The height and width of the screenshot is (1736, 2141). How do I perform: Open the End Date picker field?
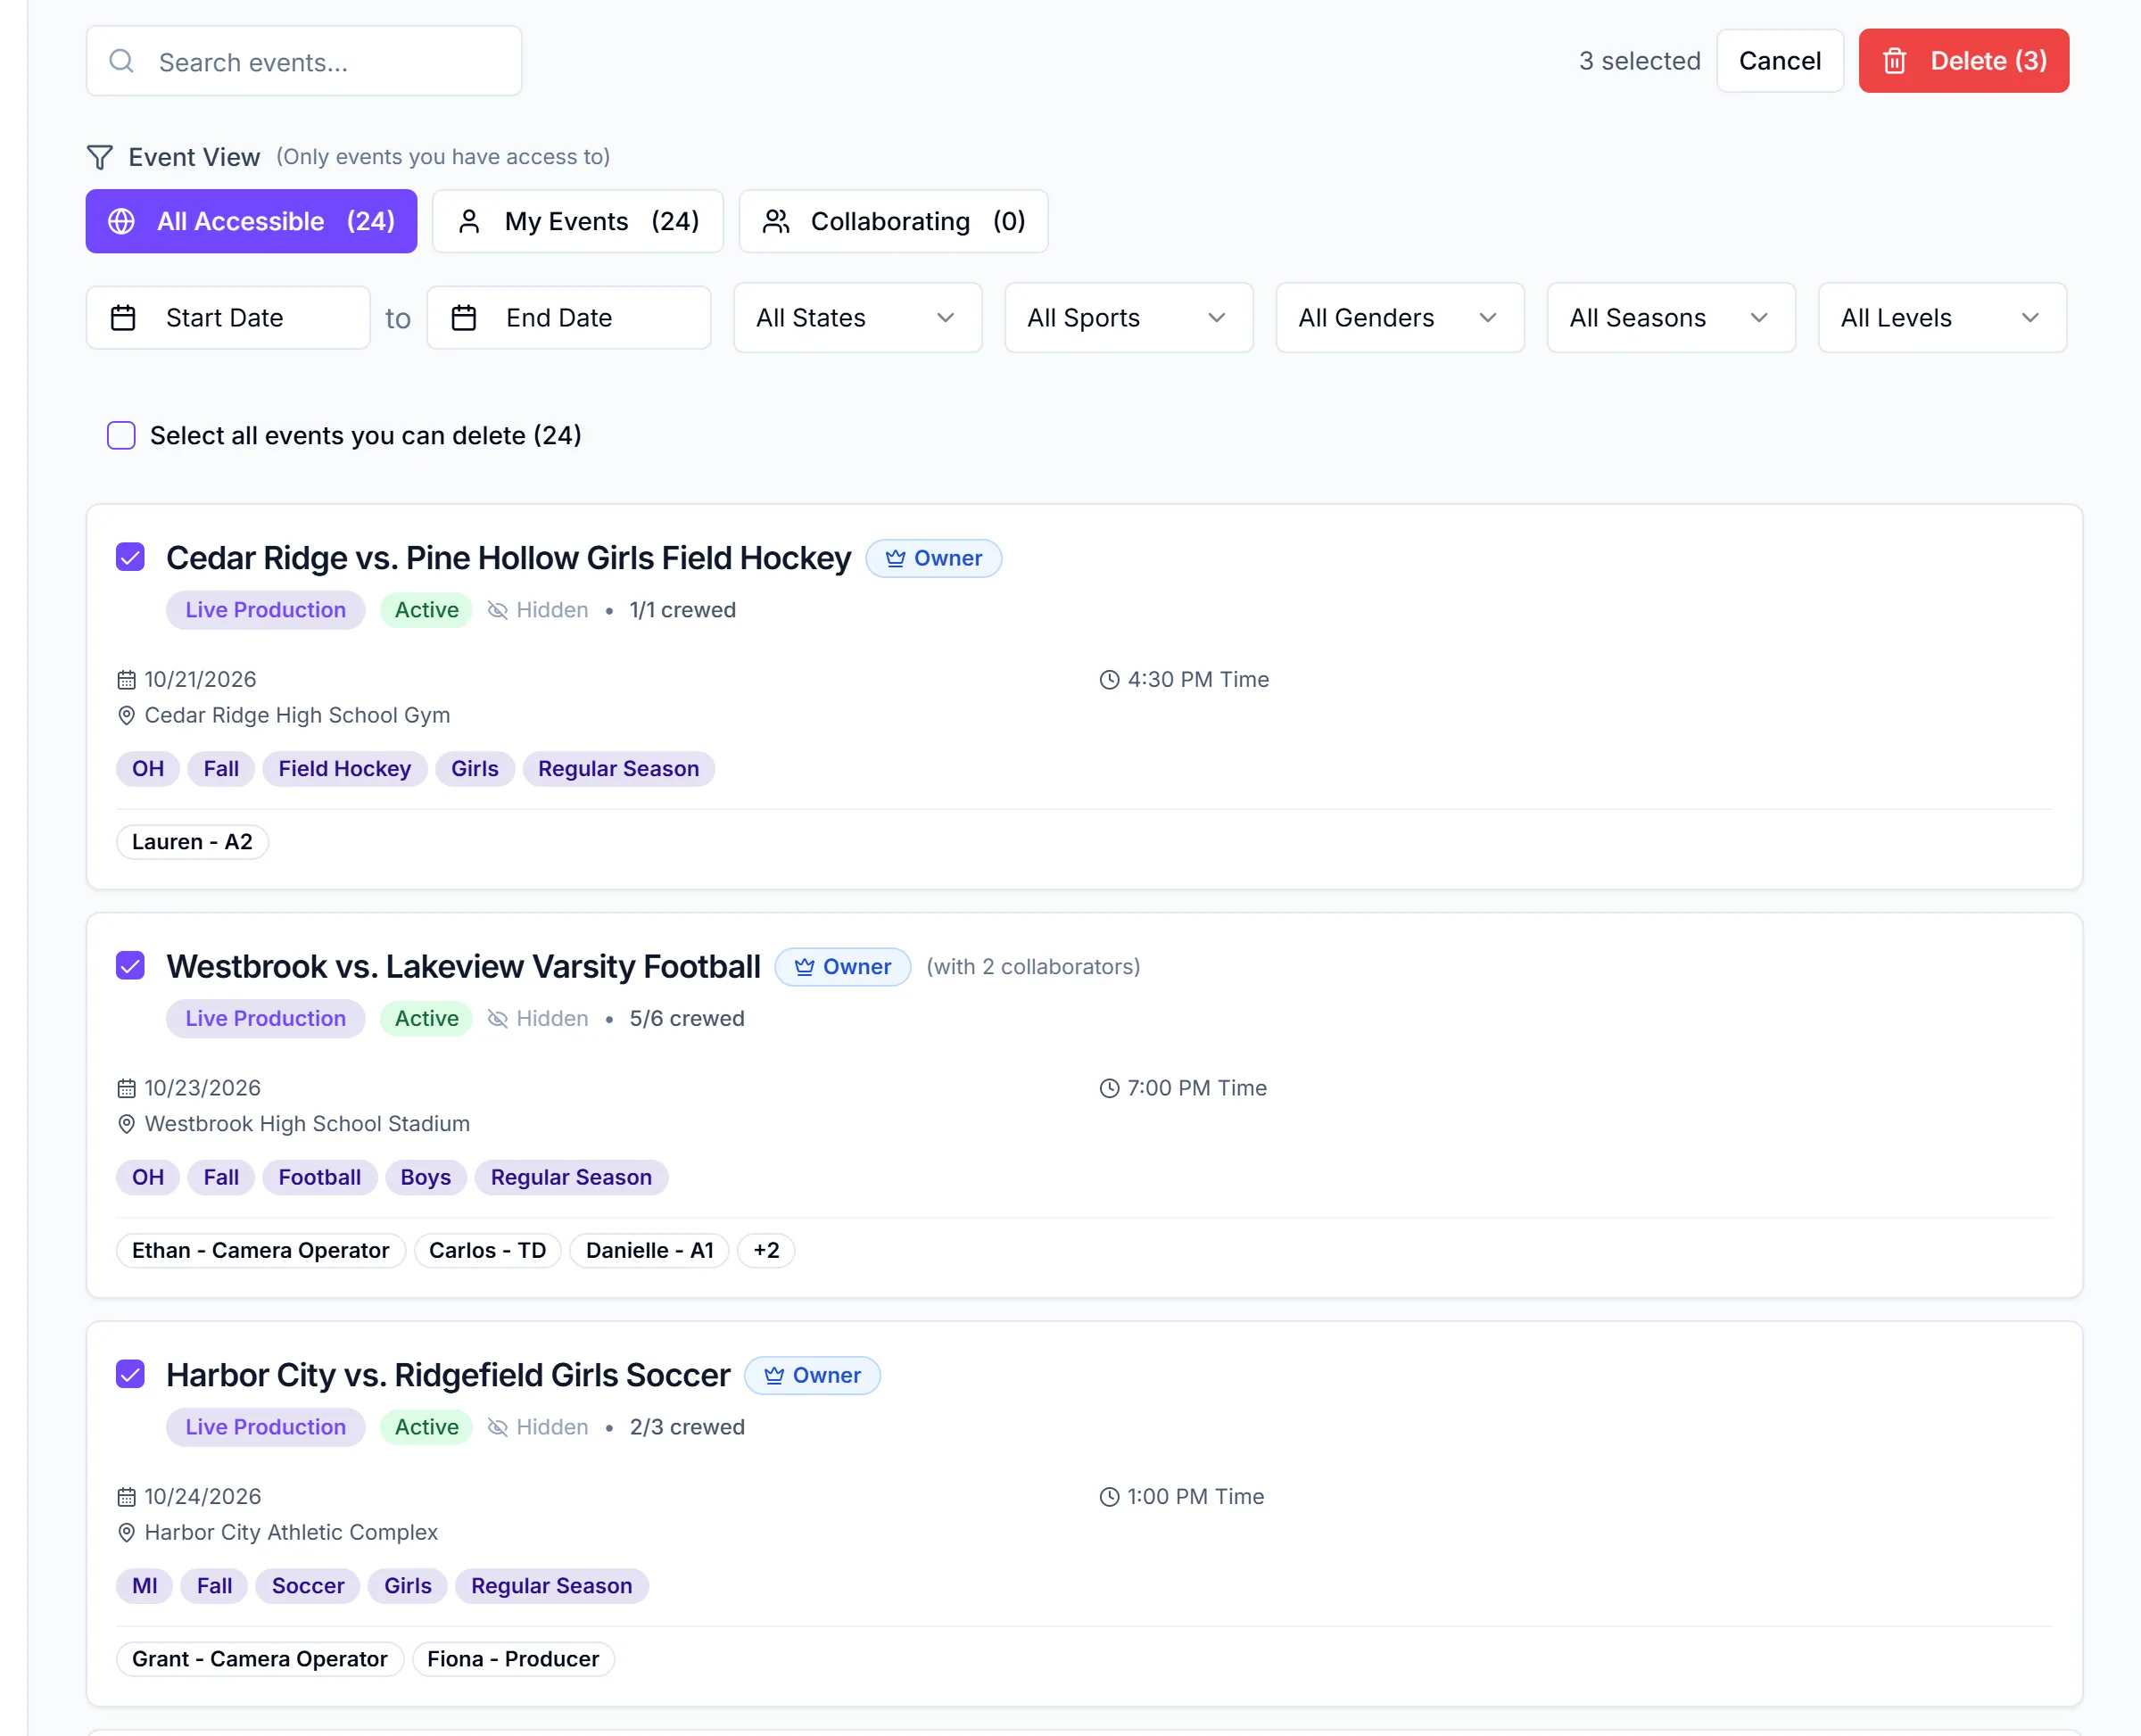pyautogui.click(x=569, y=318)
